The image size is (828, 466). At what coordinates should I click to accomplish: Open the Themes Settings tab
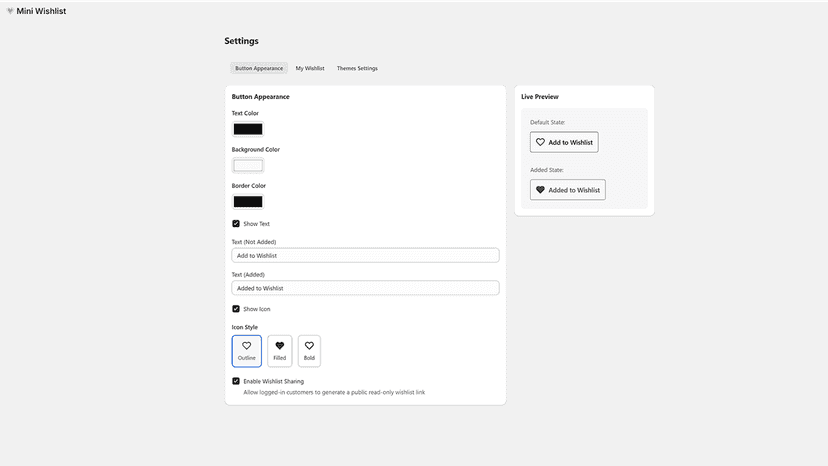357,68
